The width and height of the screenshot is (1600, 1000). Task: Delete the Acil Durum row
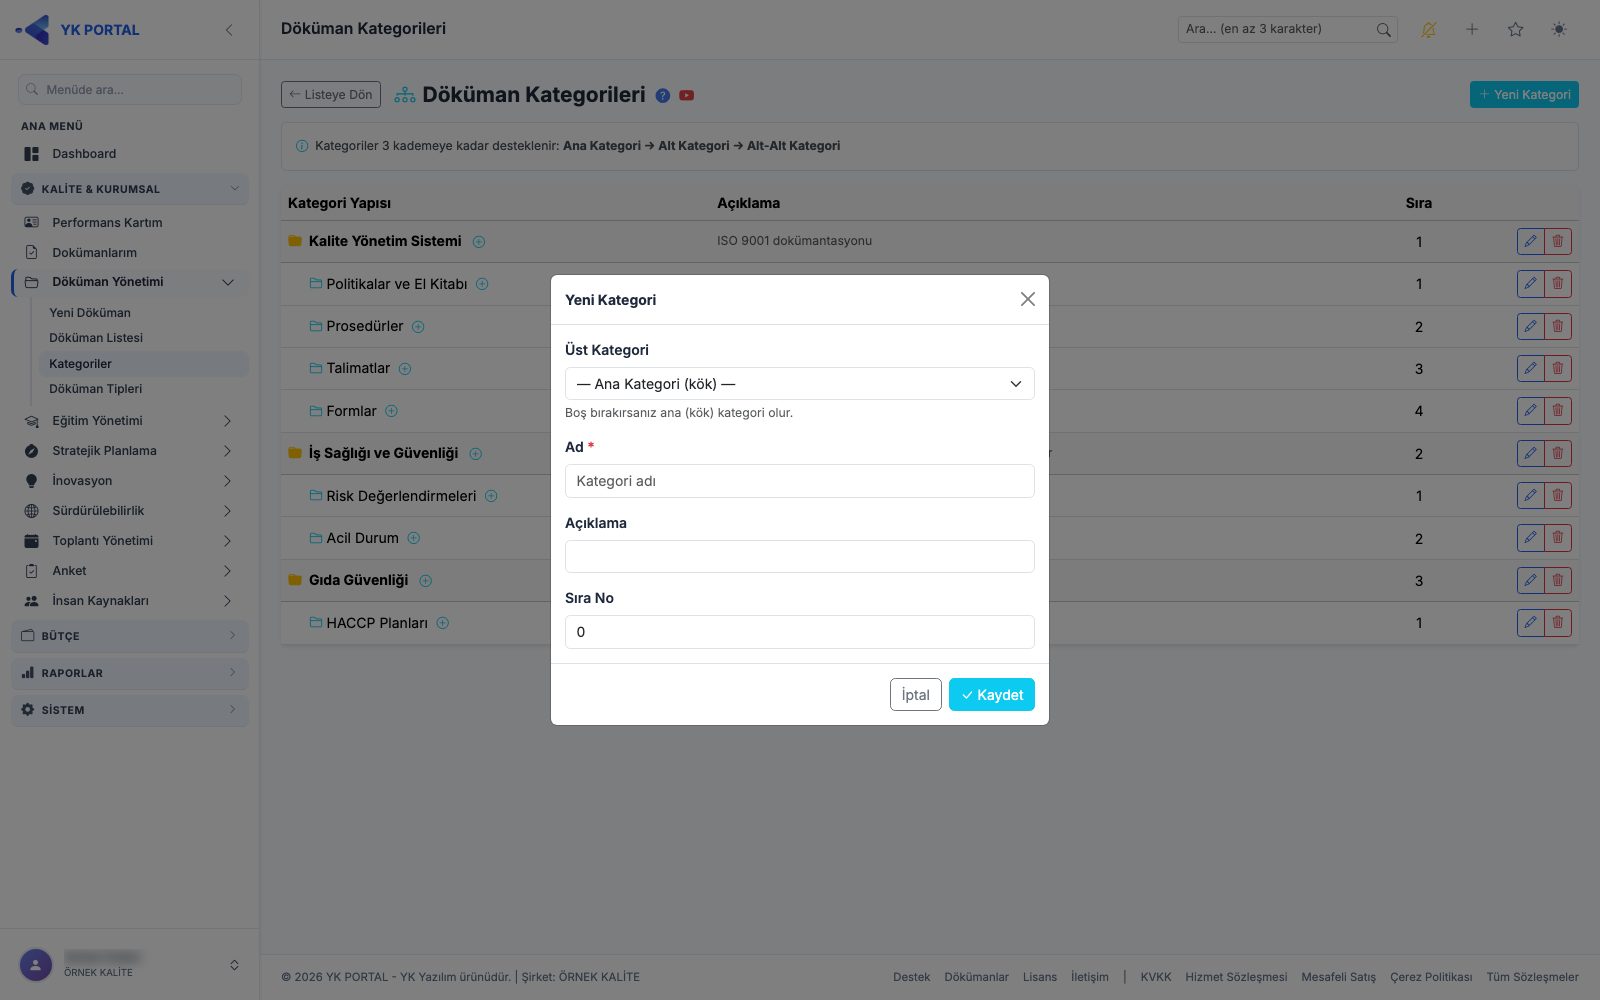tap(1557, 538)
